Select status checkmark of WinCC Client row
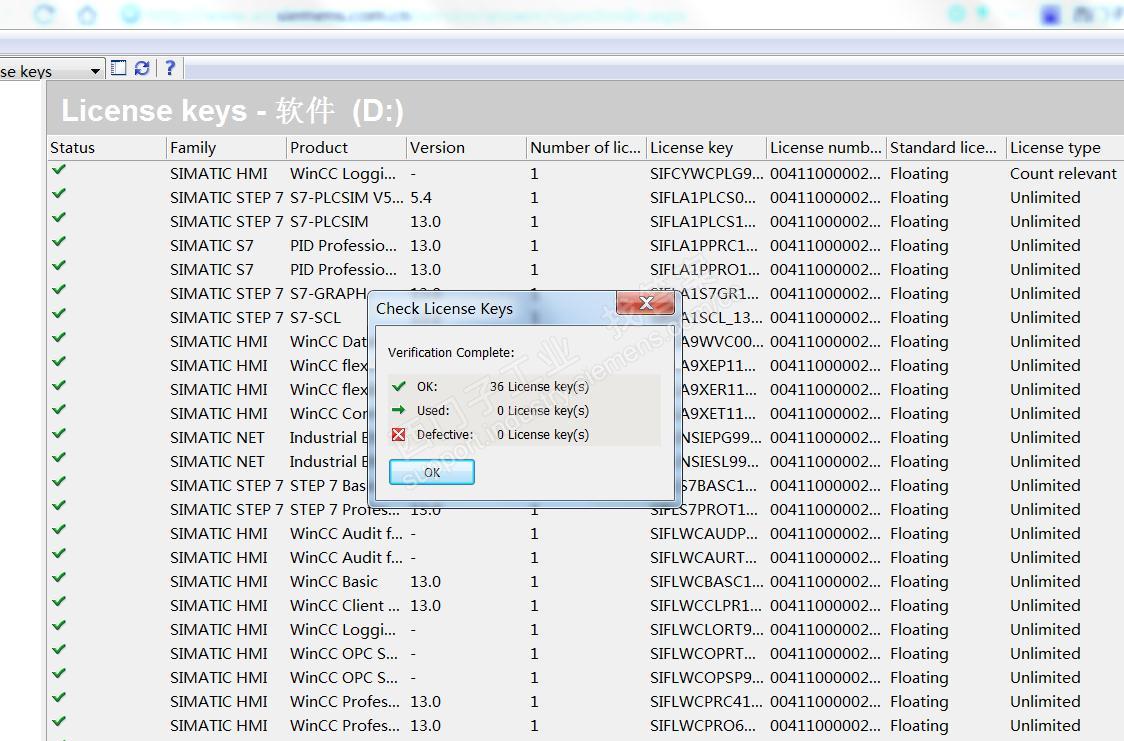The image size is (1124, 741). (59, 602)
